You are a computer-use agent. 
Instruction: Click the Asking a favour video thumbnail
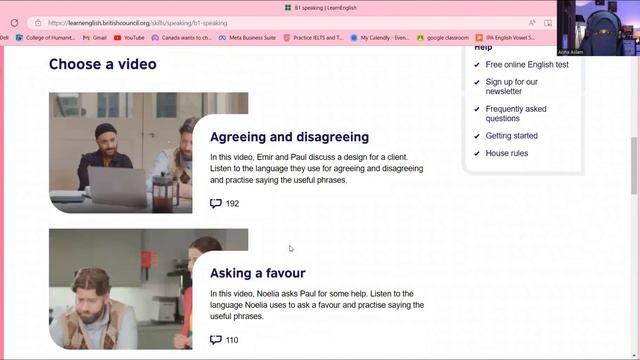tap(122, 289)
